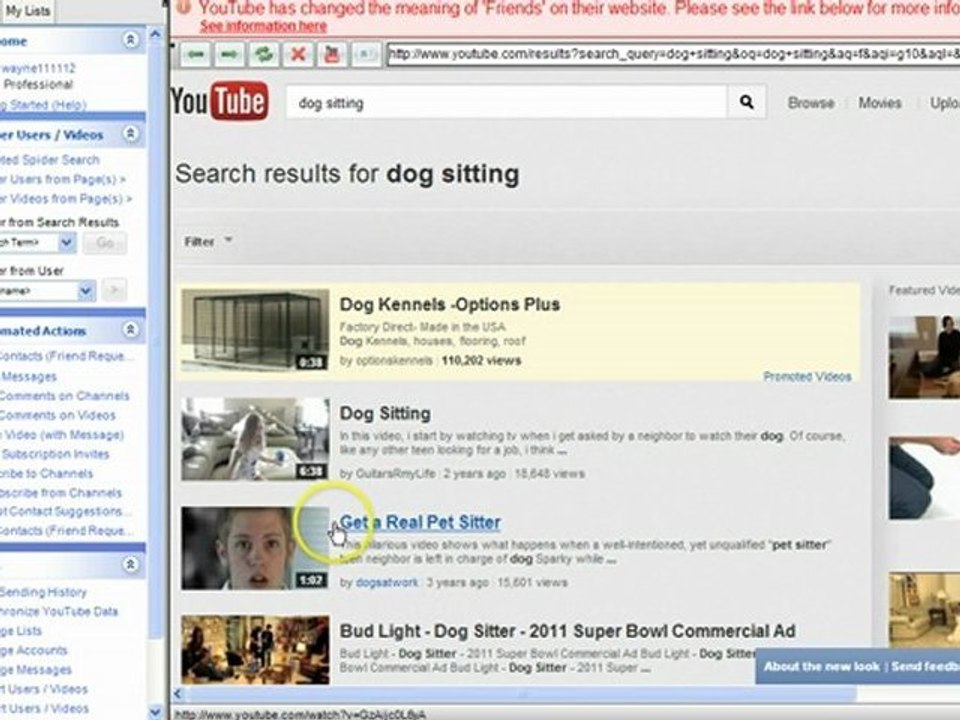Image resolution: width=960 pixels, height=720 pixels.
Task: Select Comments on Channels automated action
Action: point(64,396)
